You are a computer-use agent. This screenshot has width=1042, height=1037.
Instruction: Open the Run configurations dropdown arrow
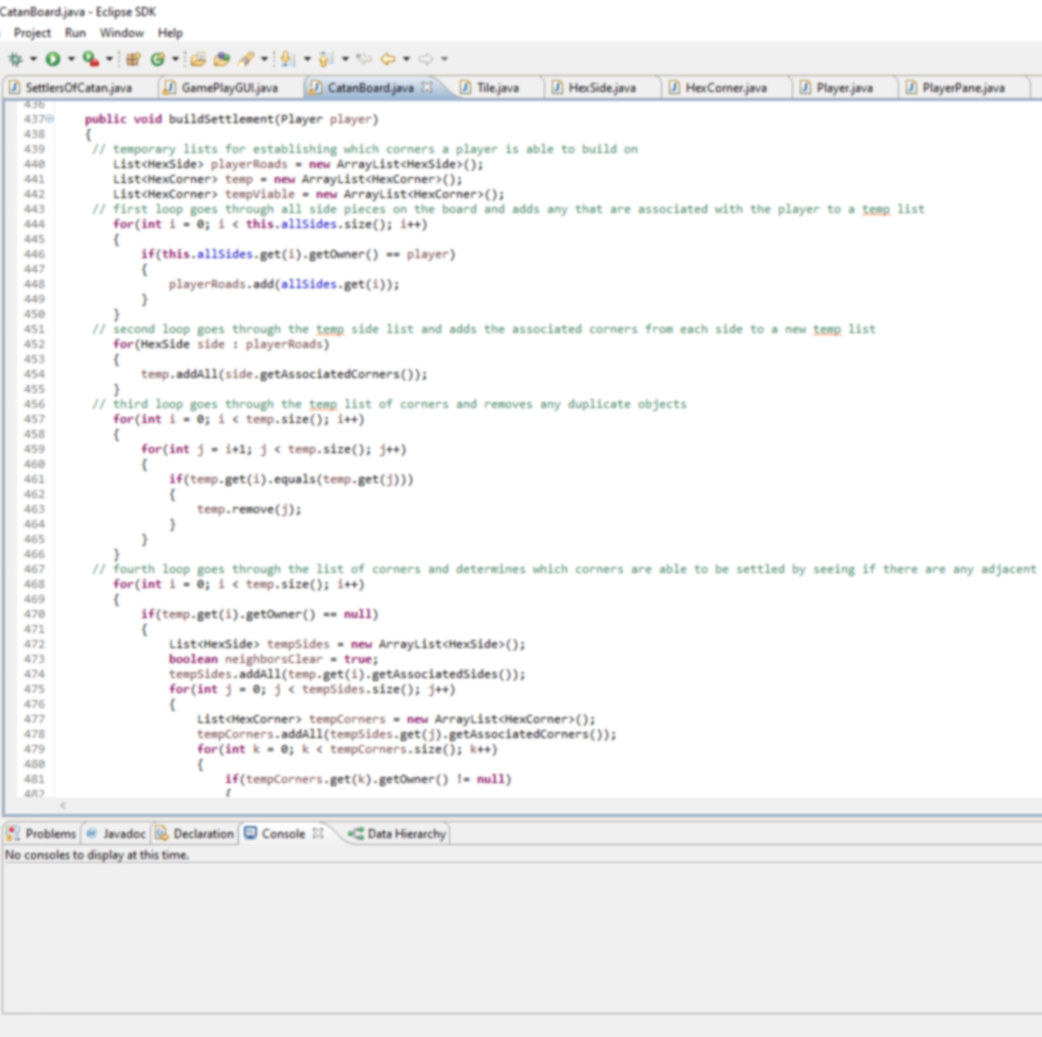point(71,59)
